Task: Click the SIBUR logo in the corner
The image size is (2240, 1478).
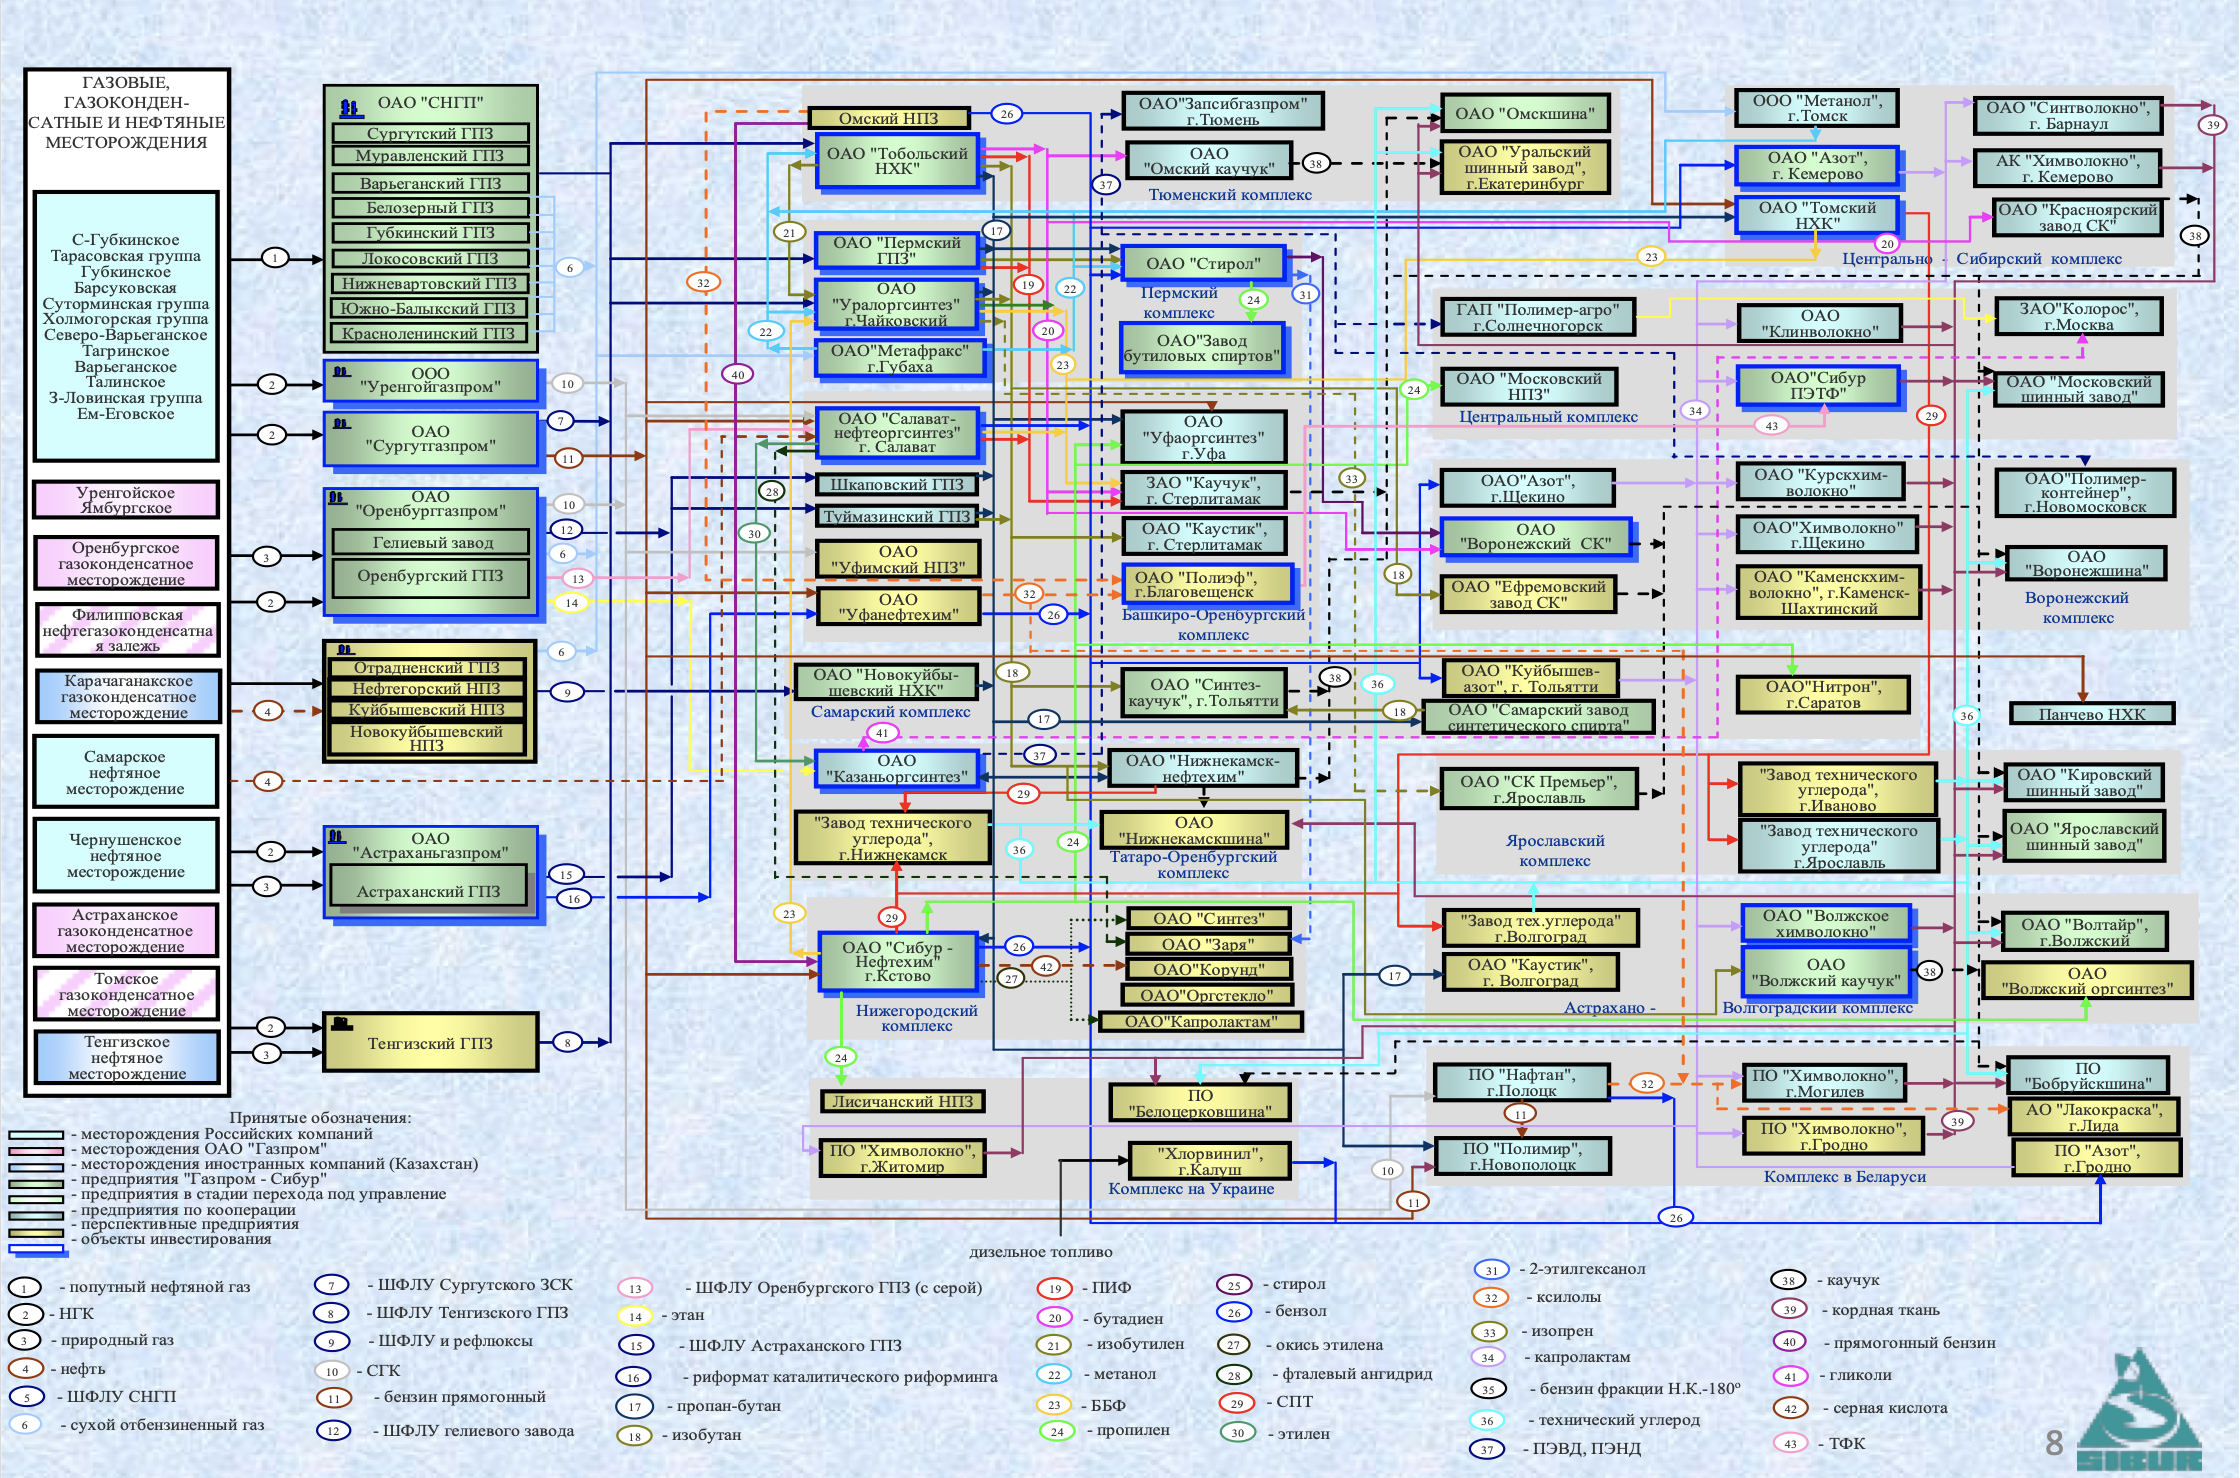Action: click(2139, 1410)
